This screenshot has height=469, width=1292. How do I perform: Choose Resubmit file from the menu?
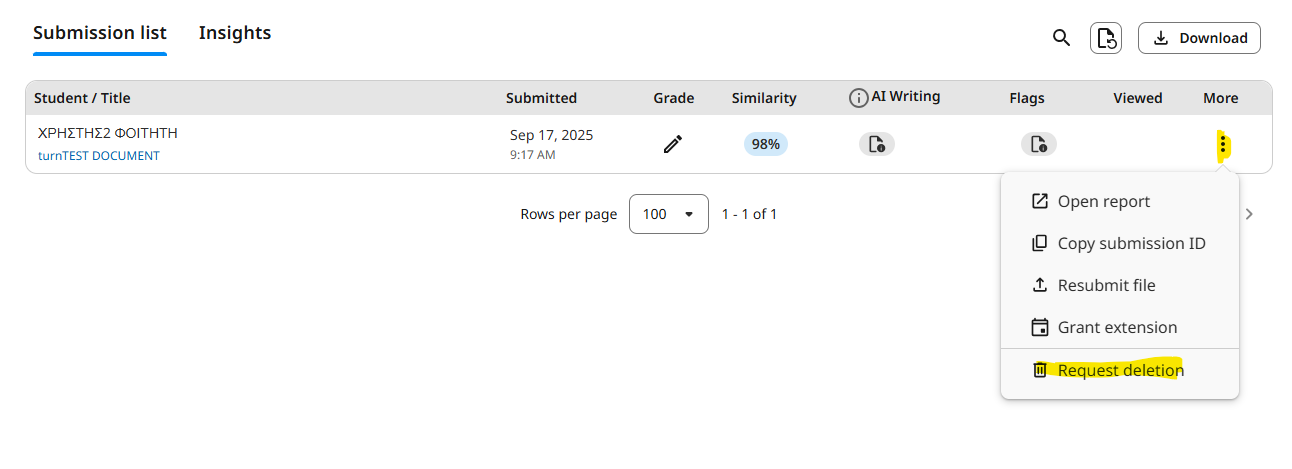[x=1106, y=285]
